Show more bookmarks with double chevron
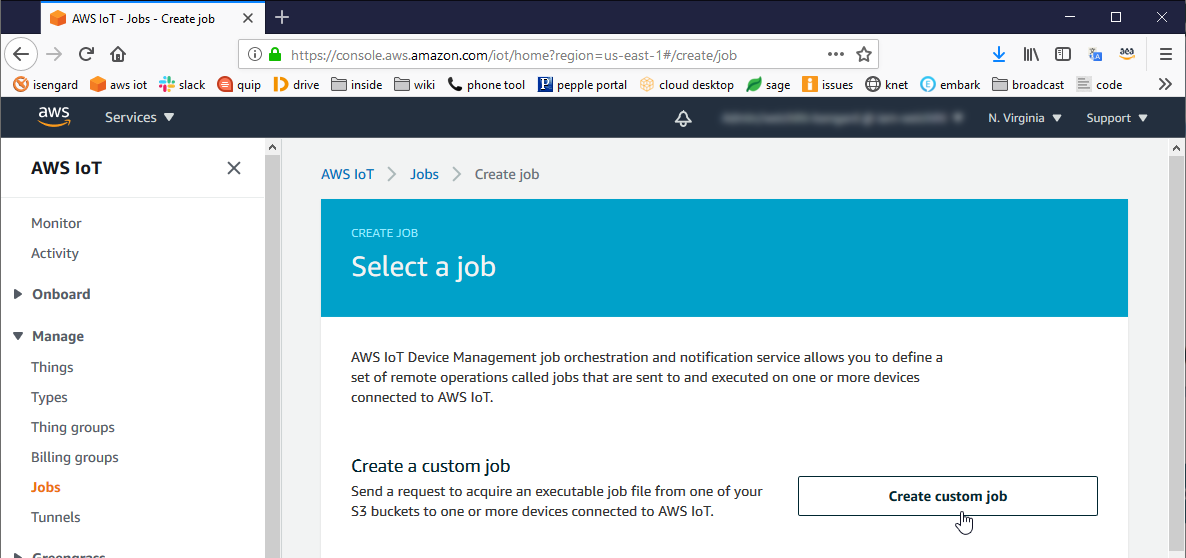The width and height of the screenshot is (1186, 558). tap(1165, 85)
